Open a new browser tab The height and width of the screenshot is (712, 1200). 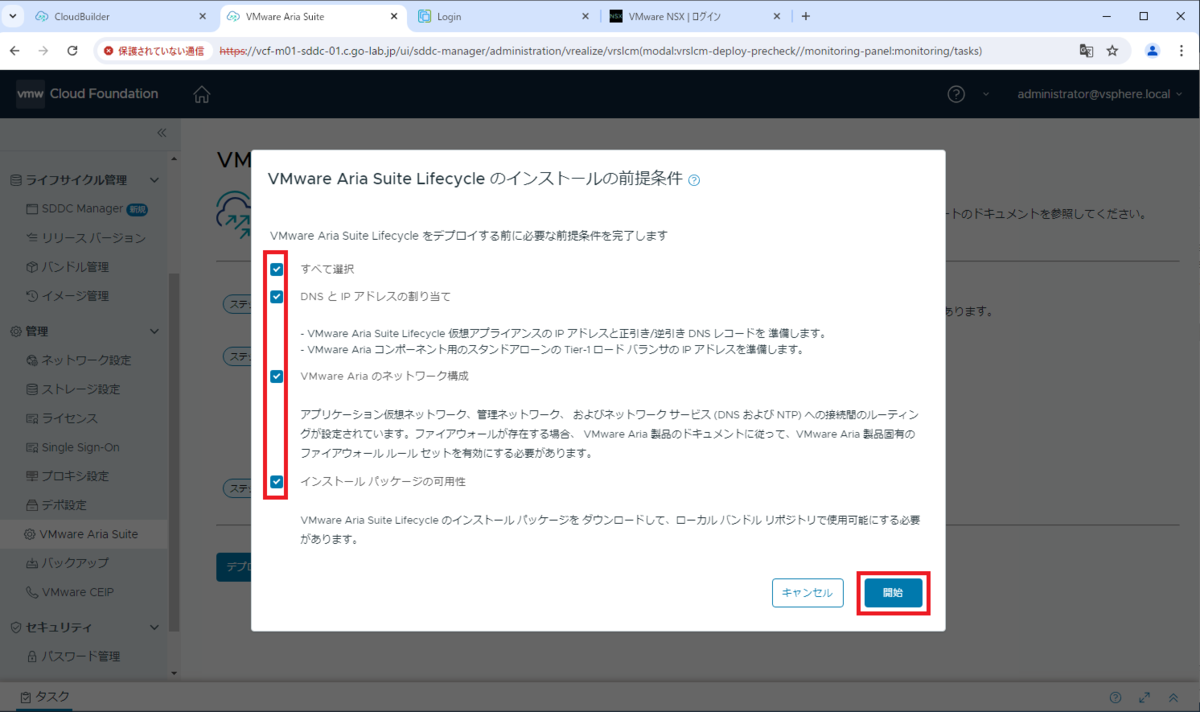[x=806, y=16]
